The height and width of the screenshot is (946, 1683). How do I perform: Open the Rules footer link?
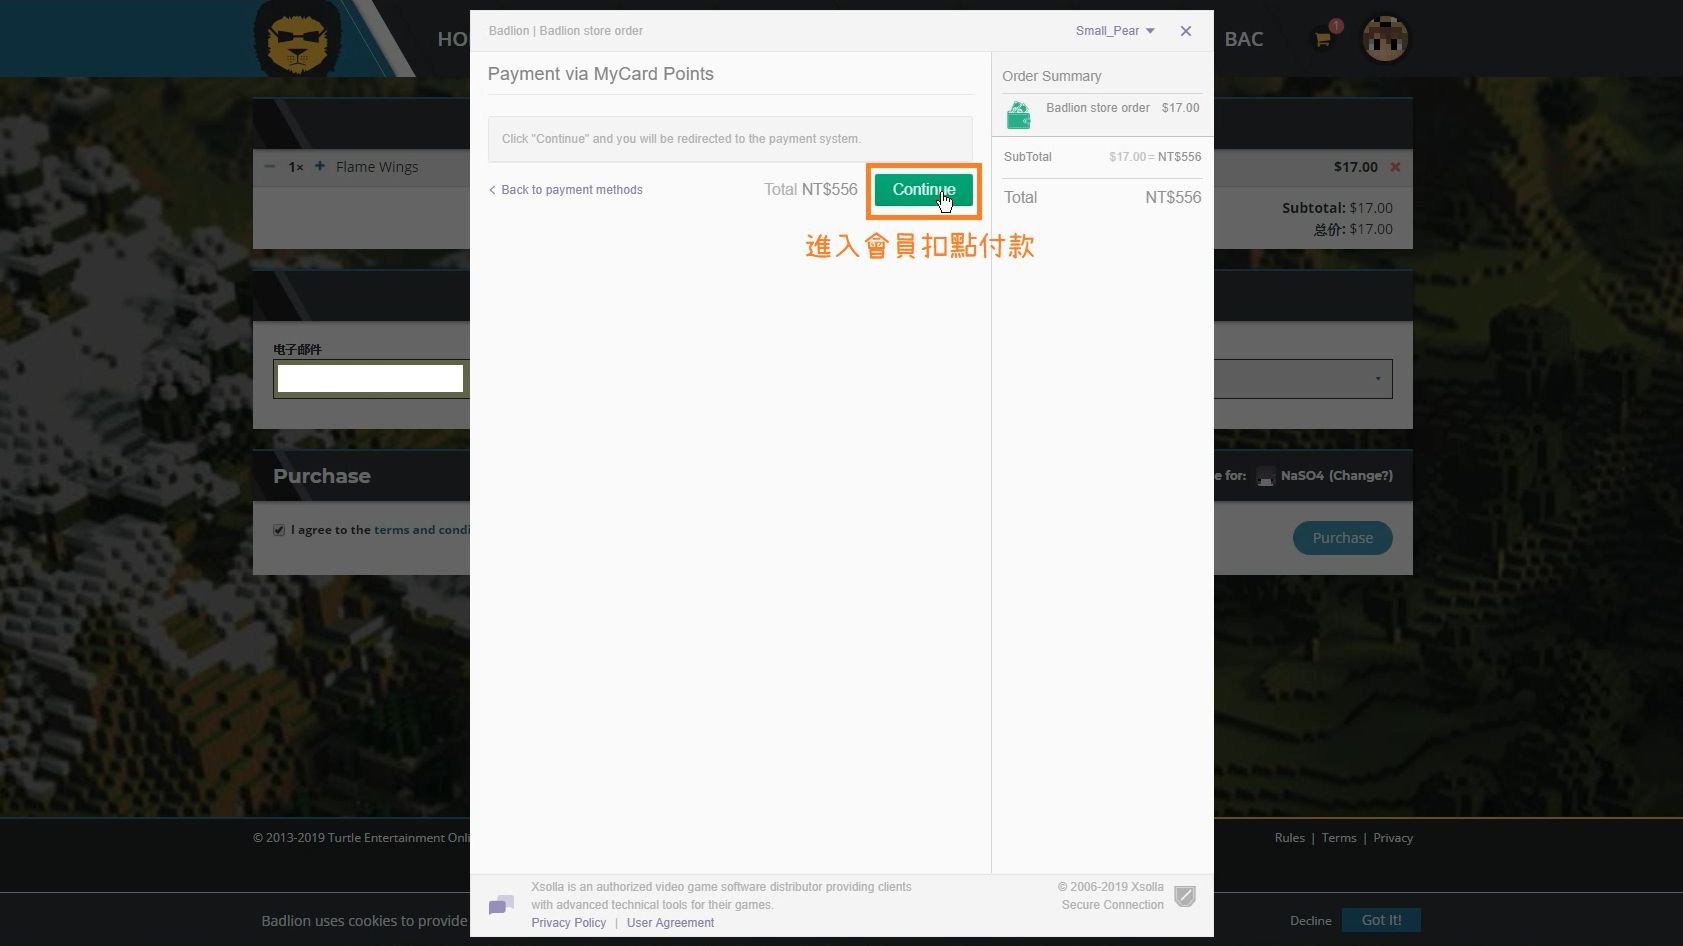pyautogui.click(x=1289, y=838)
